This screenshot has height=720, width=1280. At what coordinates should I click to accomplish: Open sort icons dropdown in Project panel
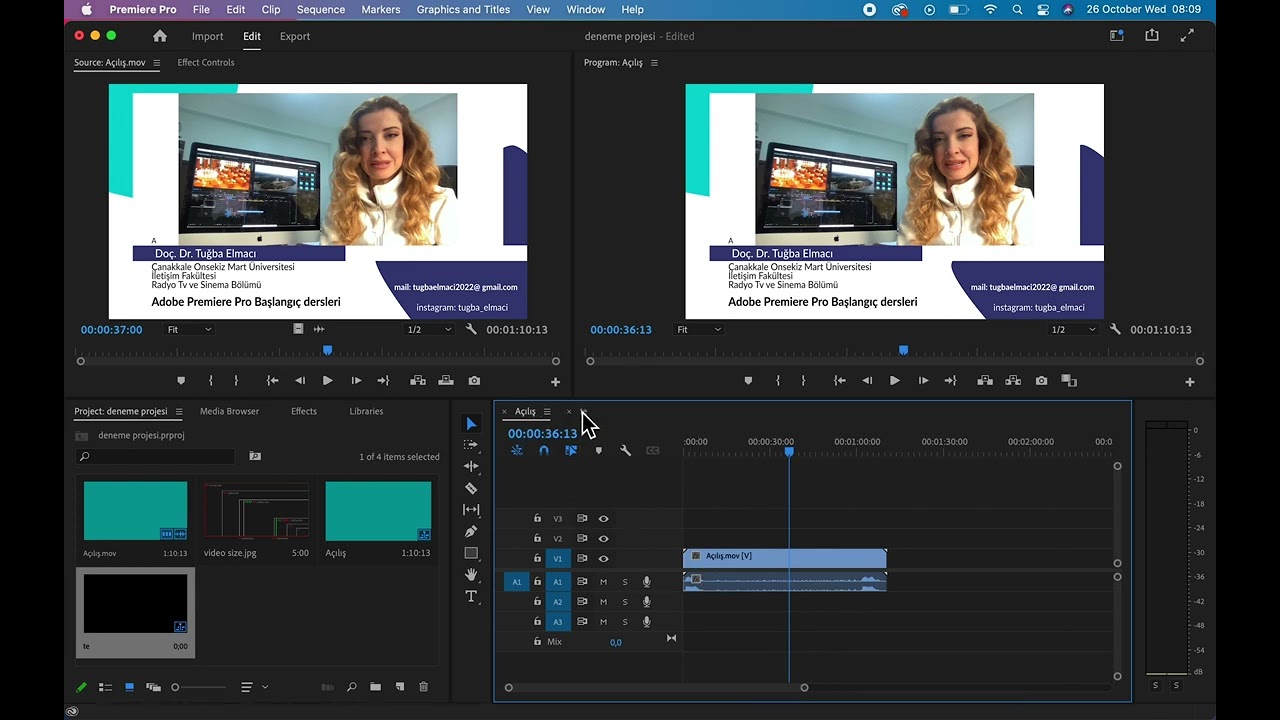(254, 687)
